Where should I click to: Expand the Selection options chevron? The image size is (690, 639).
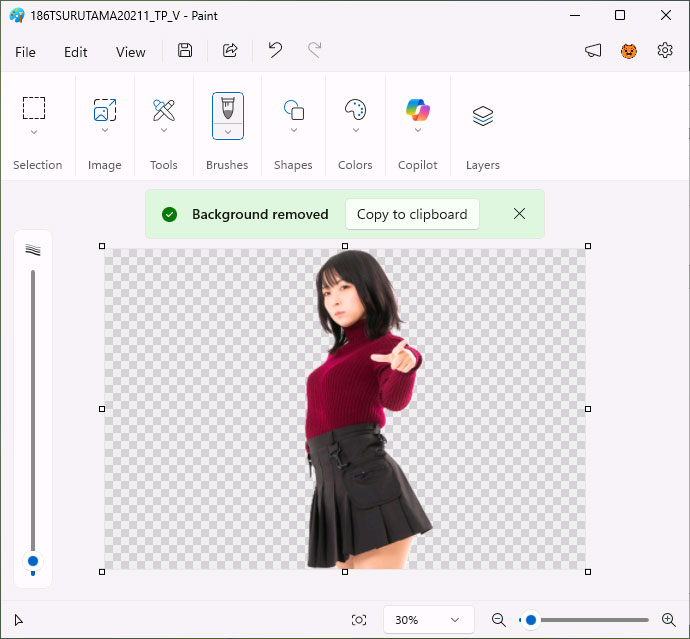pyautogui.click(x=34, y=132)
